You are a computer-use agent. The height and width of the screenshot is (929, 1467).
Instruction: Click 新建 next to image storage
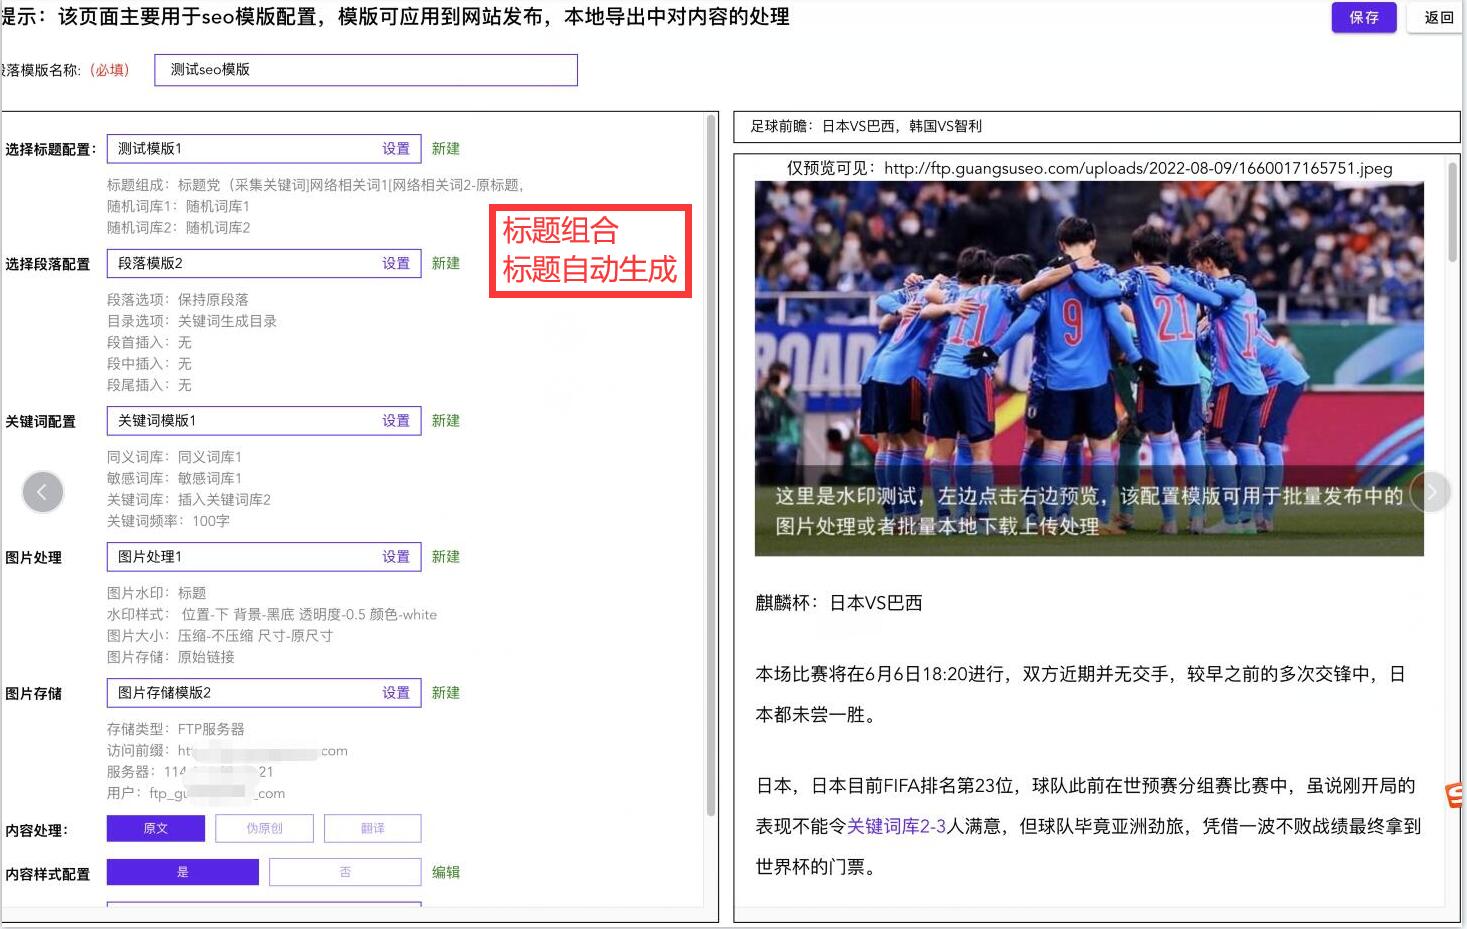pos(446,693)
